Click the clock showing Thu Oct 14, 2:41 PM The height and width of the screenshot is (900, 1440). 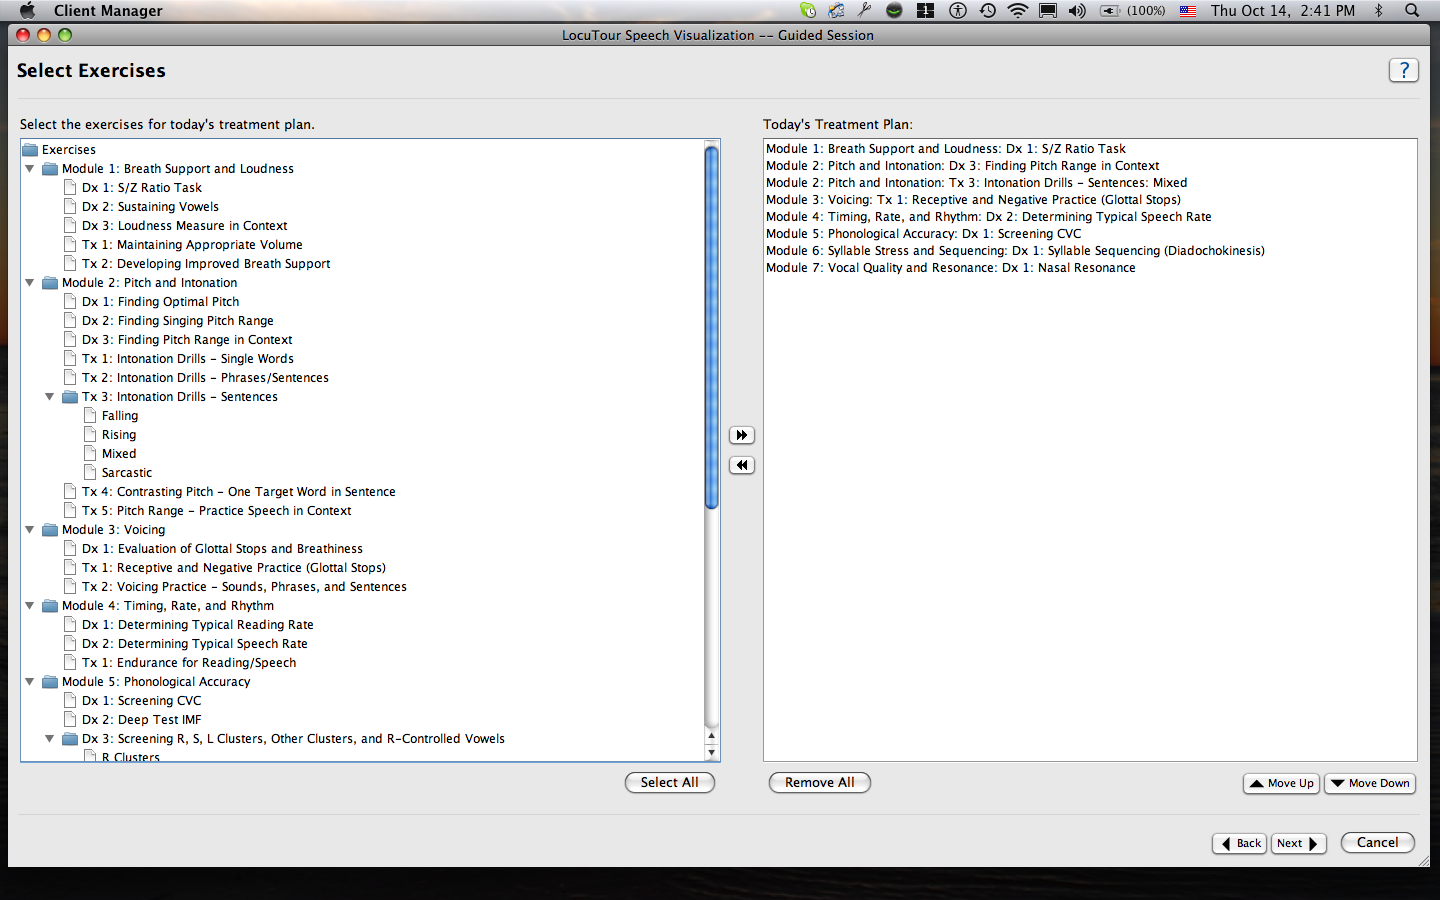coord(1283,10)
